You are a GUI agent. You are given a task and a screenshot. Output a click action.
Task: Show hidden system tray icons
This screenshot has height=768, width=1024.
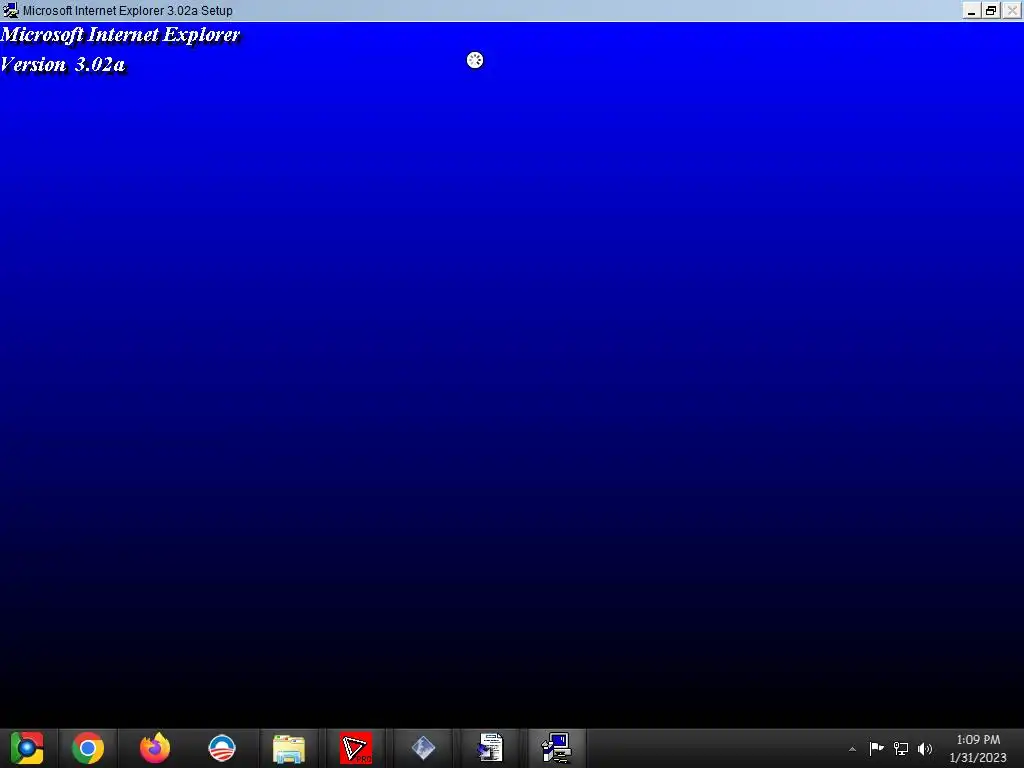[852, 749]
